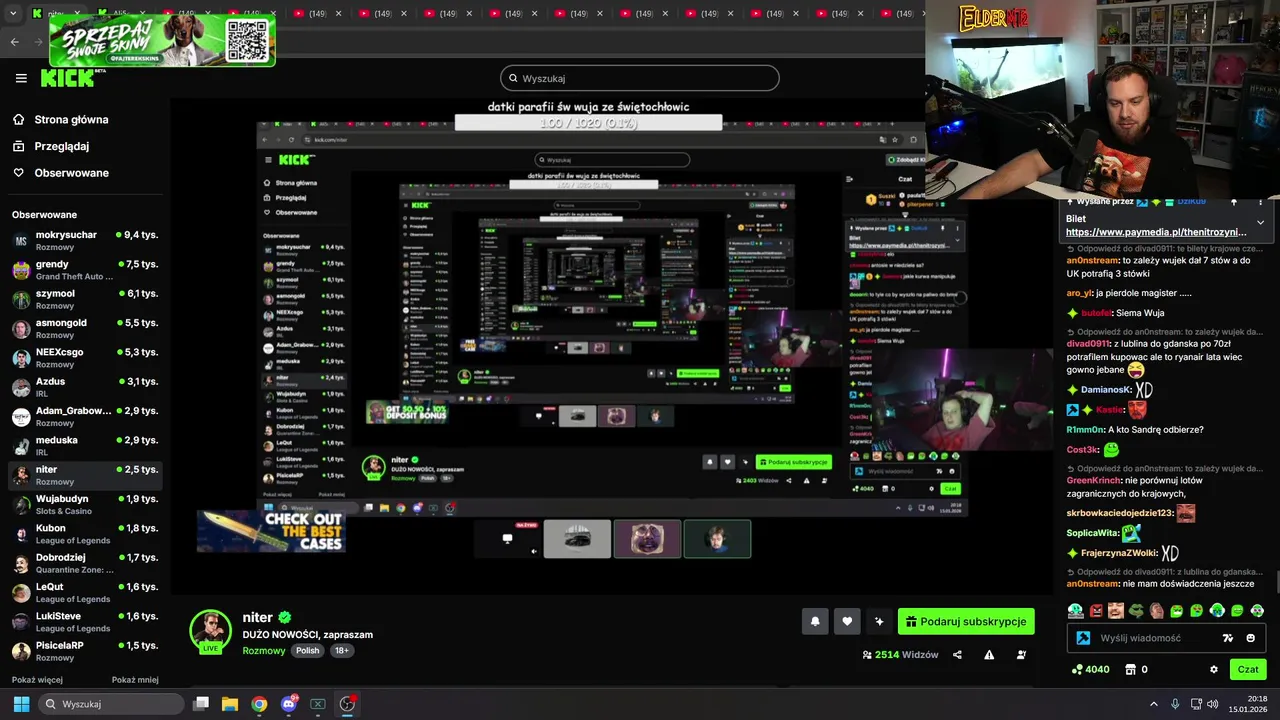
Task: Open mokrysuchar channel in sidebar
Action: pyautogui.click(x=84, y=240)
